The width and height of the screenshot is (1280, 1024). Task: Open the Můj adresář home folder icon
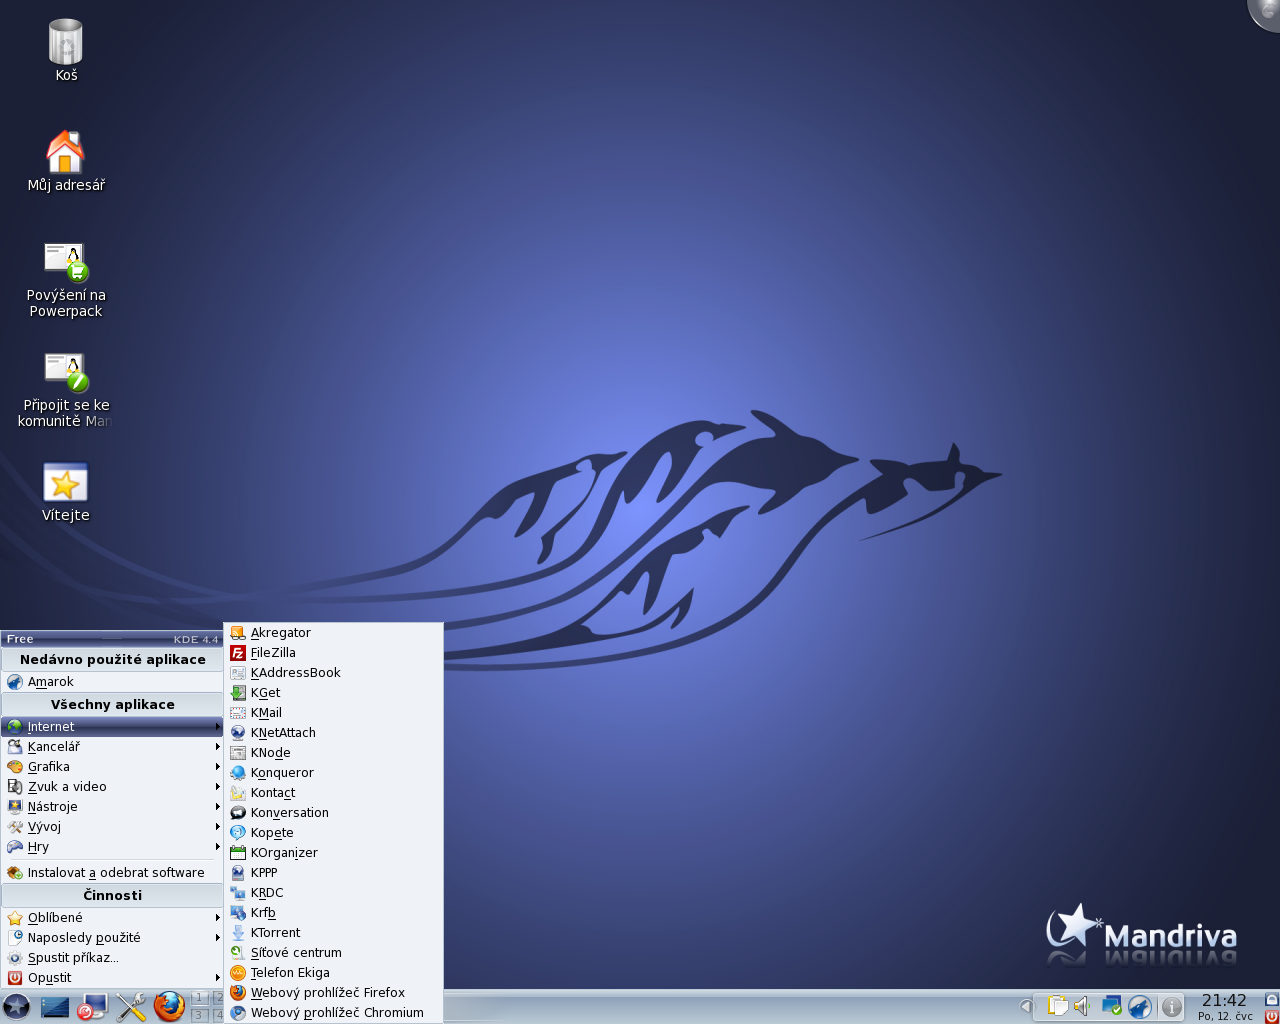pos(66,161)
